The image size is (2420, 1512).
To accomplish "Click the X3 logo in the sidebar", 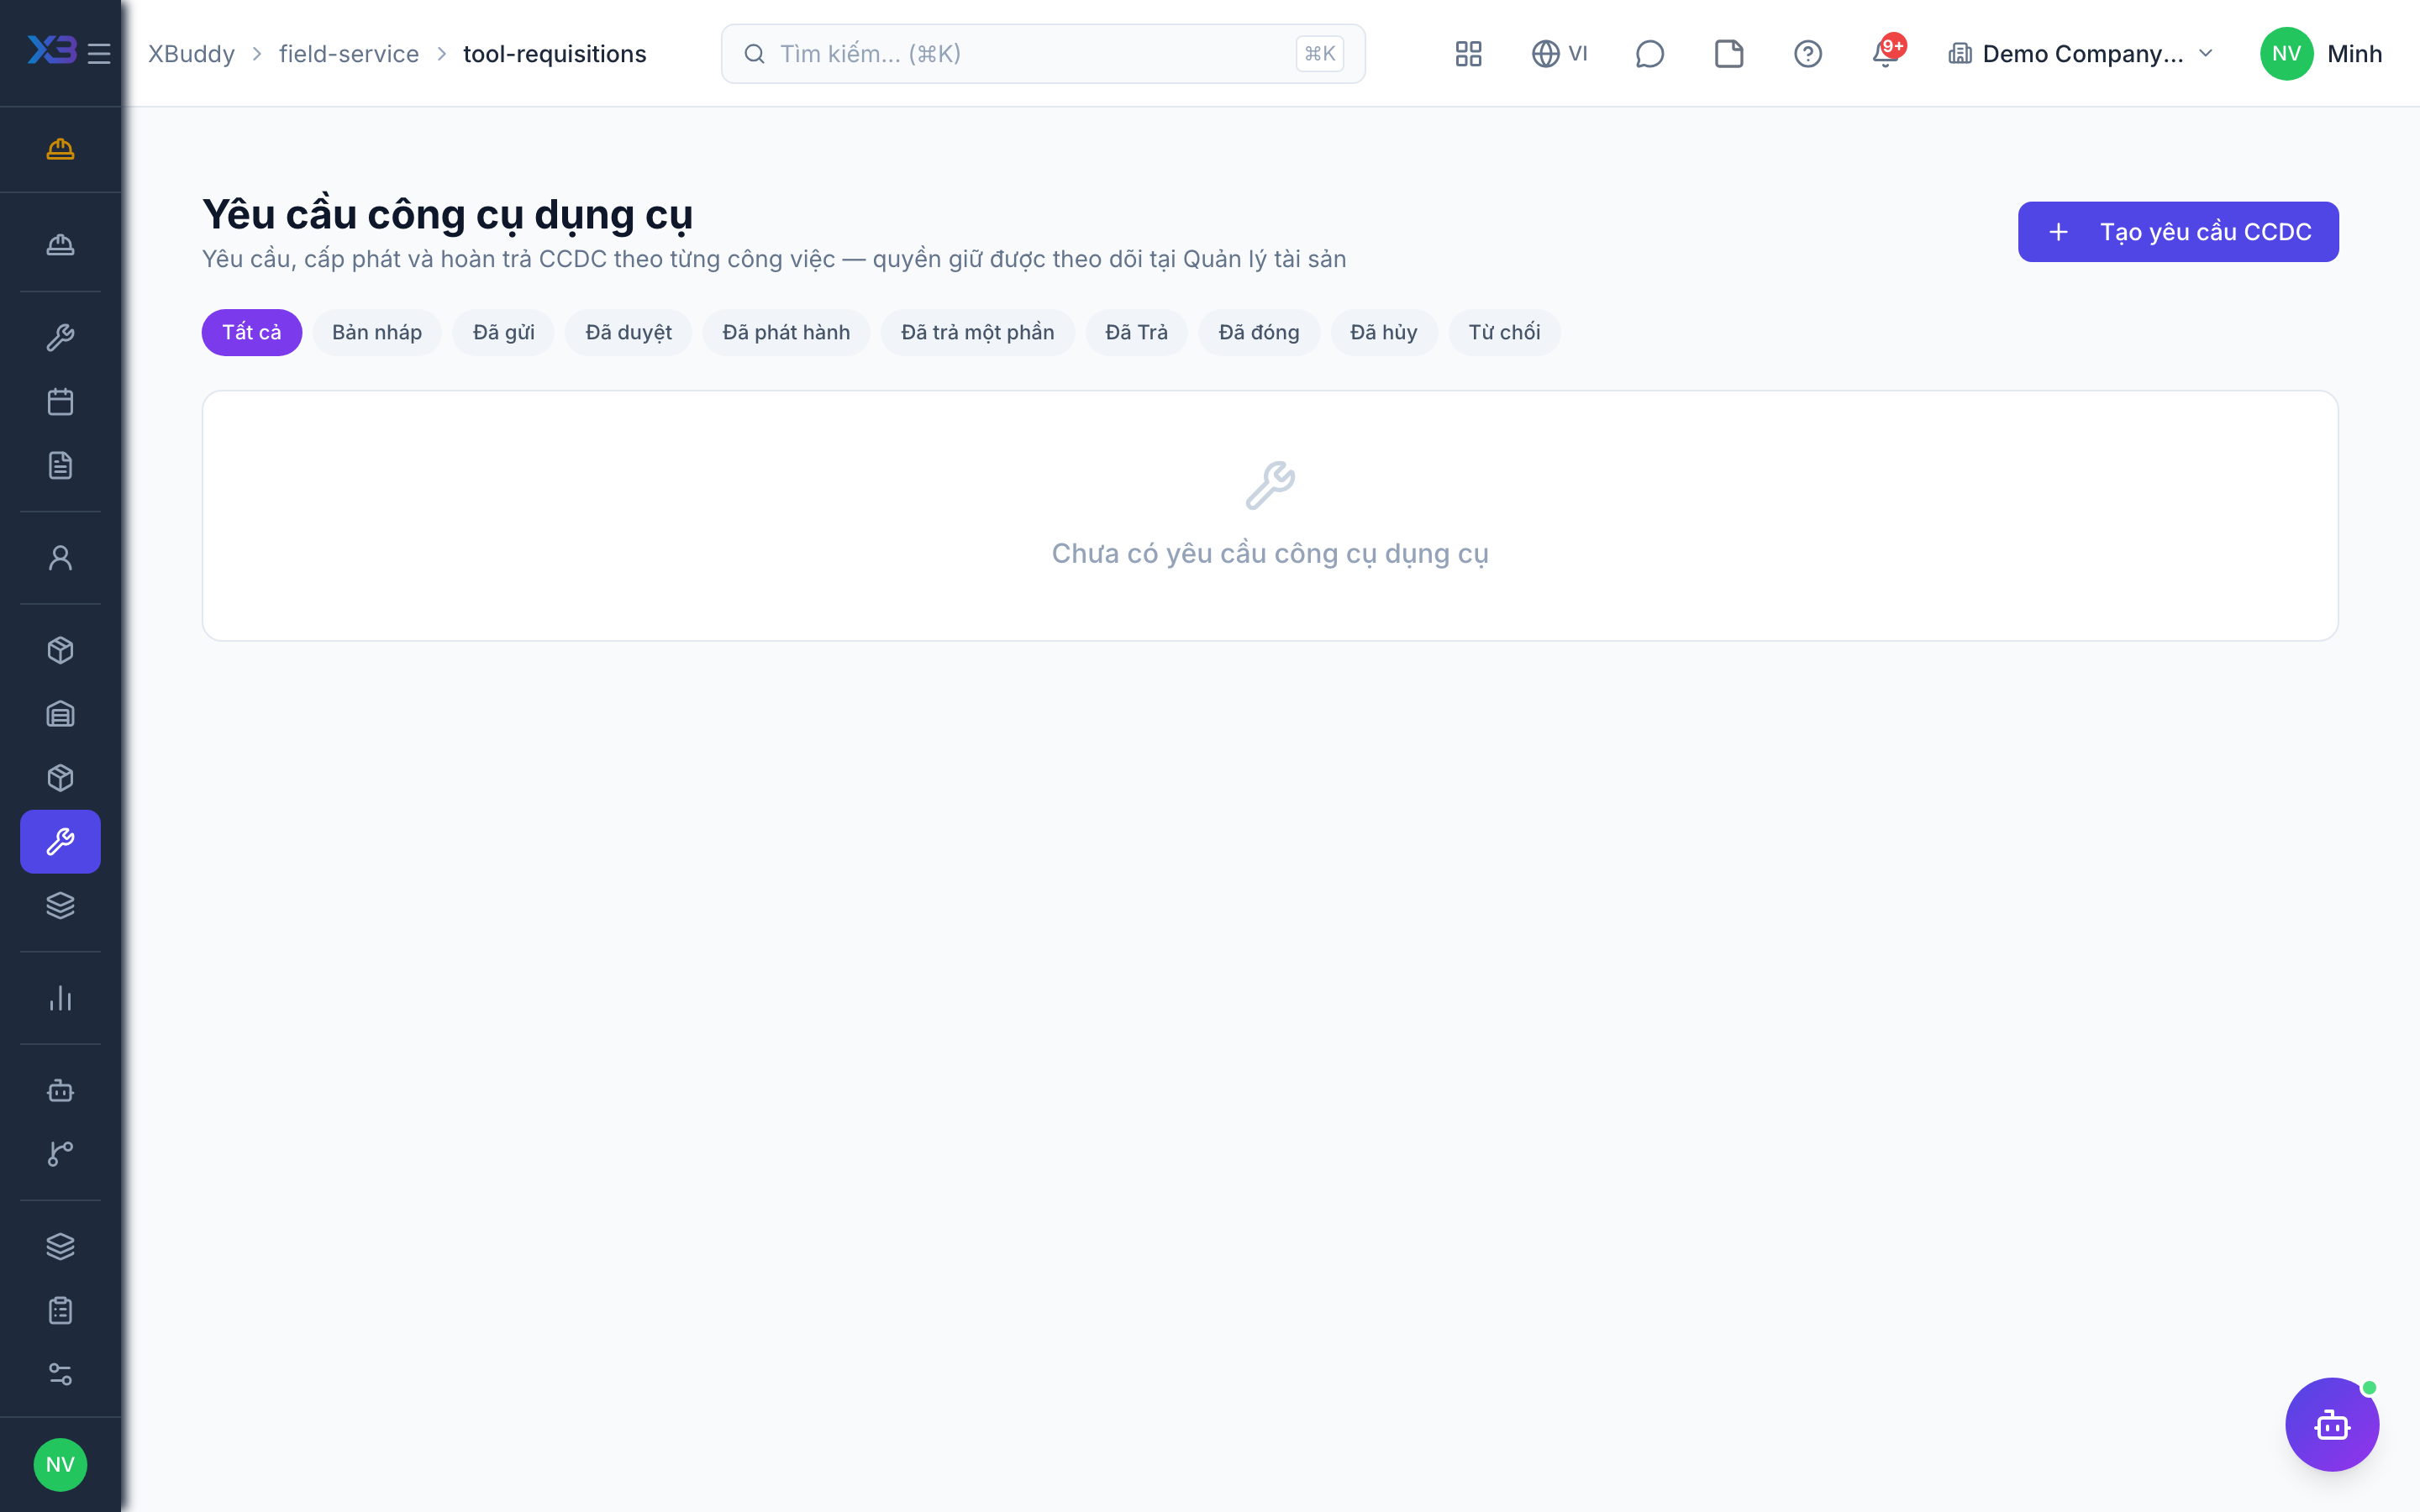I will coord(52,50).
